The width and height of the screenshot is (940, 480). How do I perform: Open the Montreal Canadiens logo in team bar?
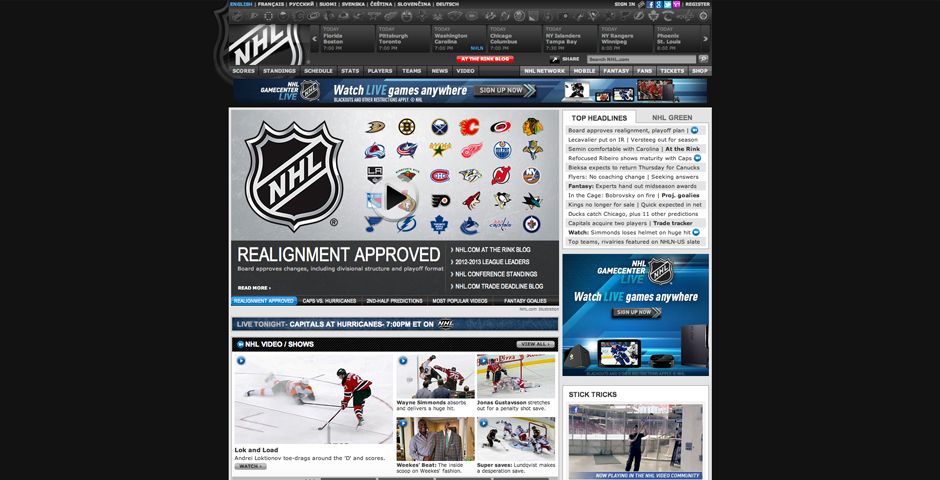pos(472,16)
